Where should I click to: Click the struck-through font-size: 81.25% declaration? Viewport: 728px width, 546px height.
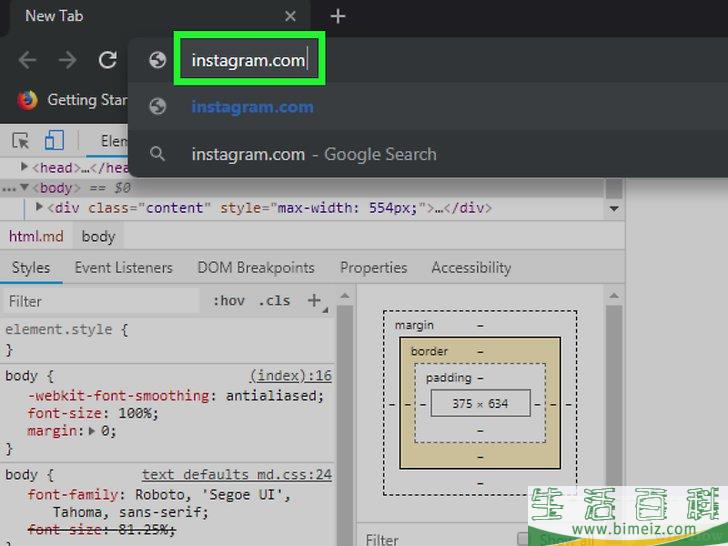pyautogui.click(x=102, y=529)
